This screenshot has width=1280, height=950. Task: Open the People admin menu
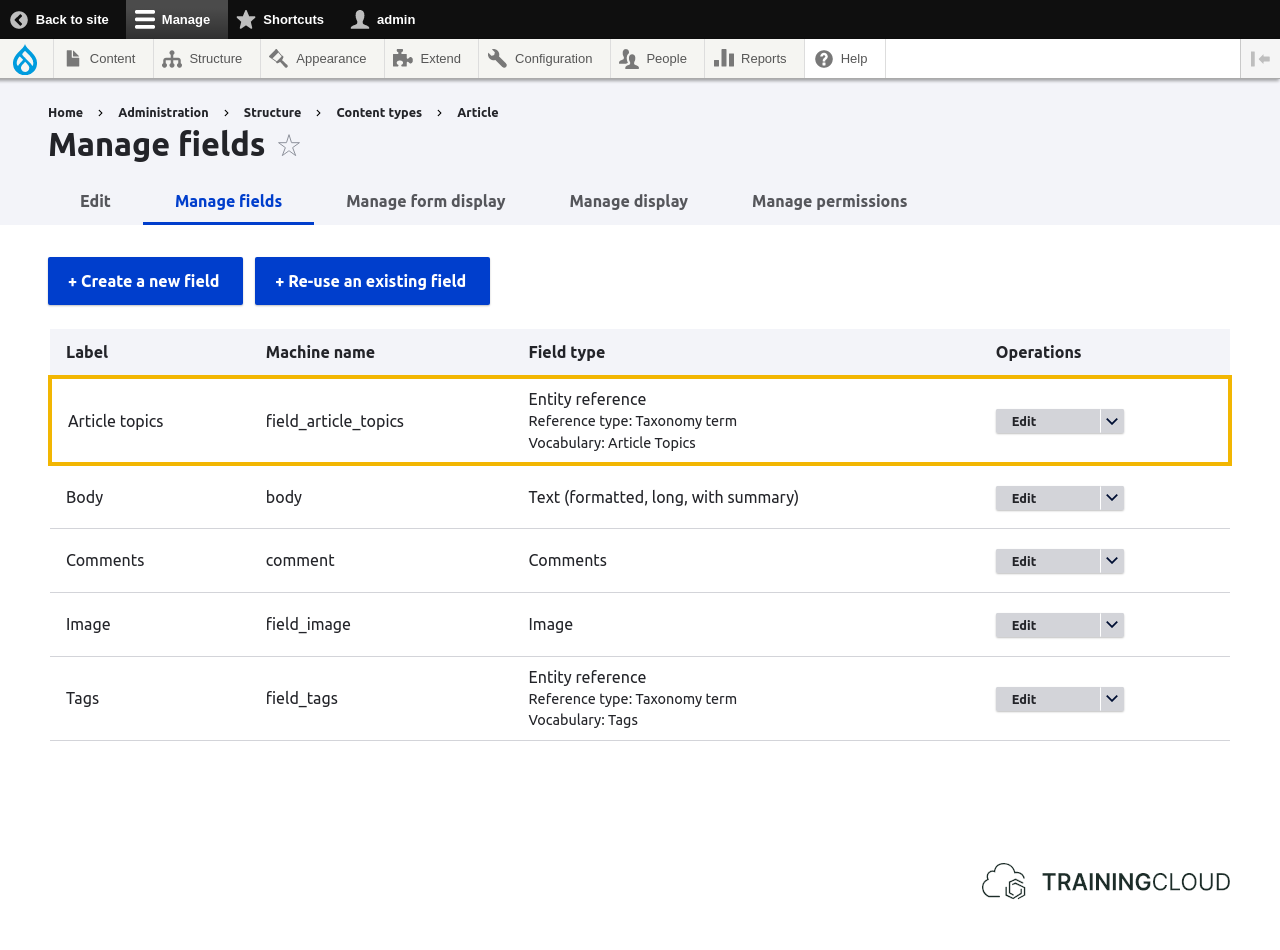pos(657,59)
